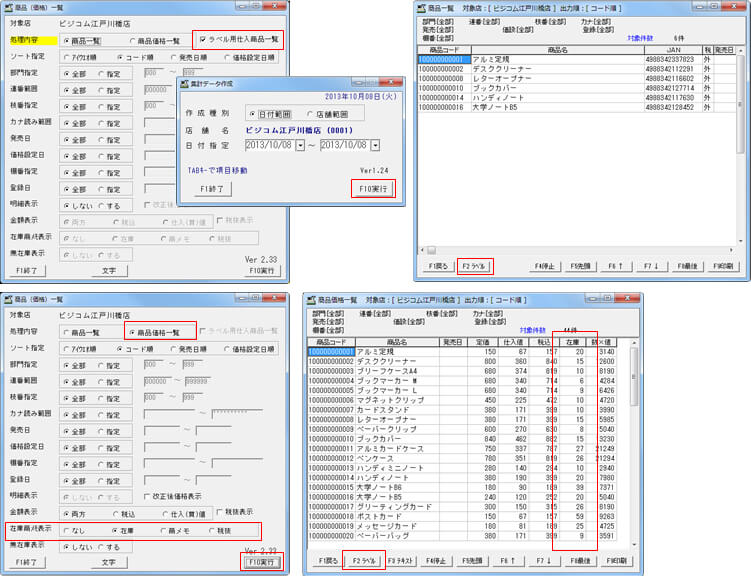Choose the 店舗範囲 radio option
Viewport: 751px width, 576px height.
click(x=313, y=113)
